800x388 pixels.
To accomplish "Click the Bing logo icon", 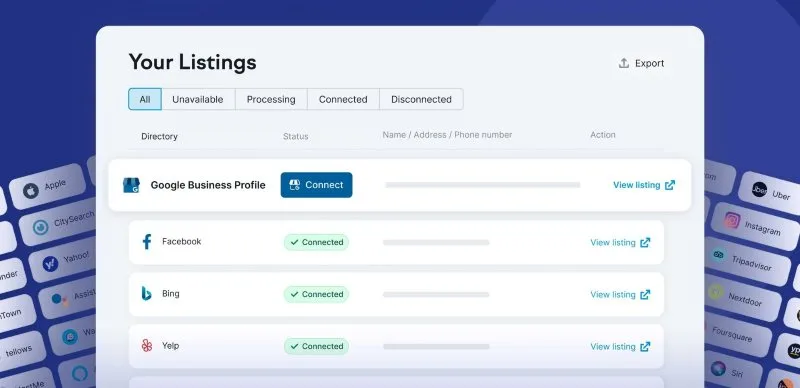I will click(x=146, y=294).
